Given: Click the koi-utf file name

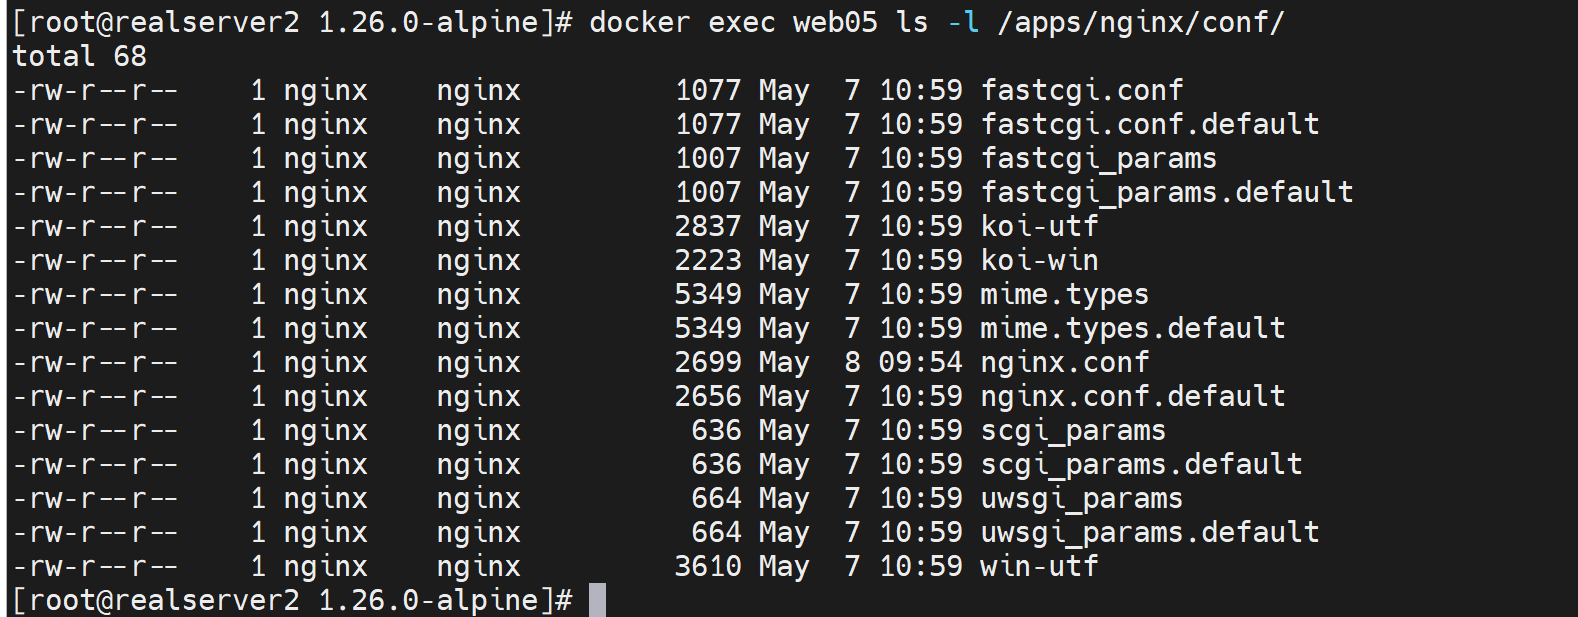Looking at the screenshot, I should (x=1039, y=227).
